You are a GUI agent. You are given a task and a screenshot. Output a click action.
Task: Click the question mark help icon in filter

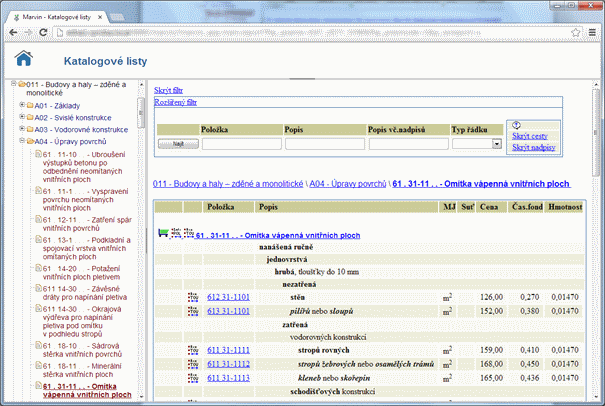click(516, 125)
